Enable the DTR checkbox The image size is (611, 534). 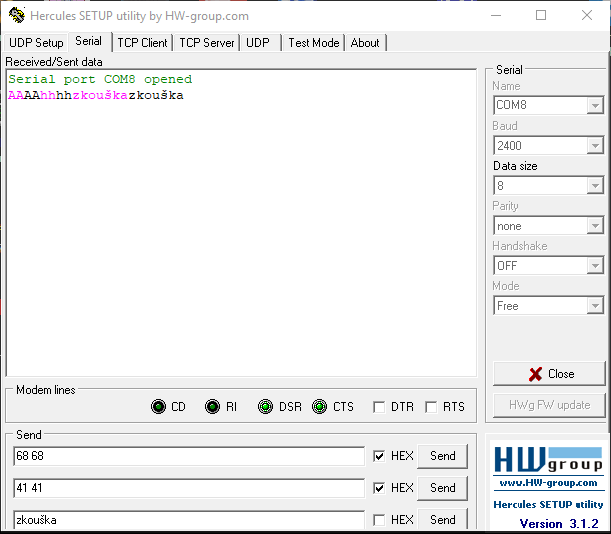point(379,407)
